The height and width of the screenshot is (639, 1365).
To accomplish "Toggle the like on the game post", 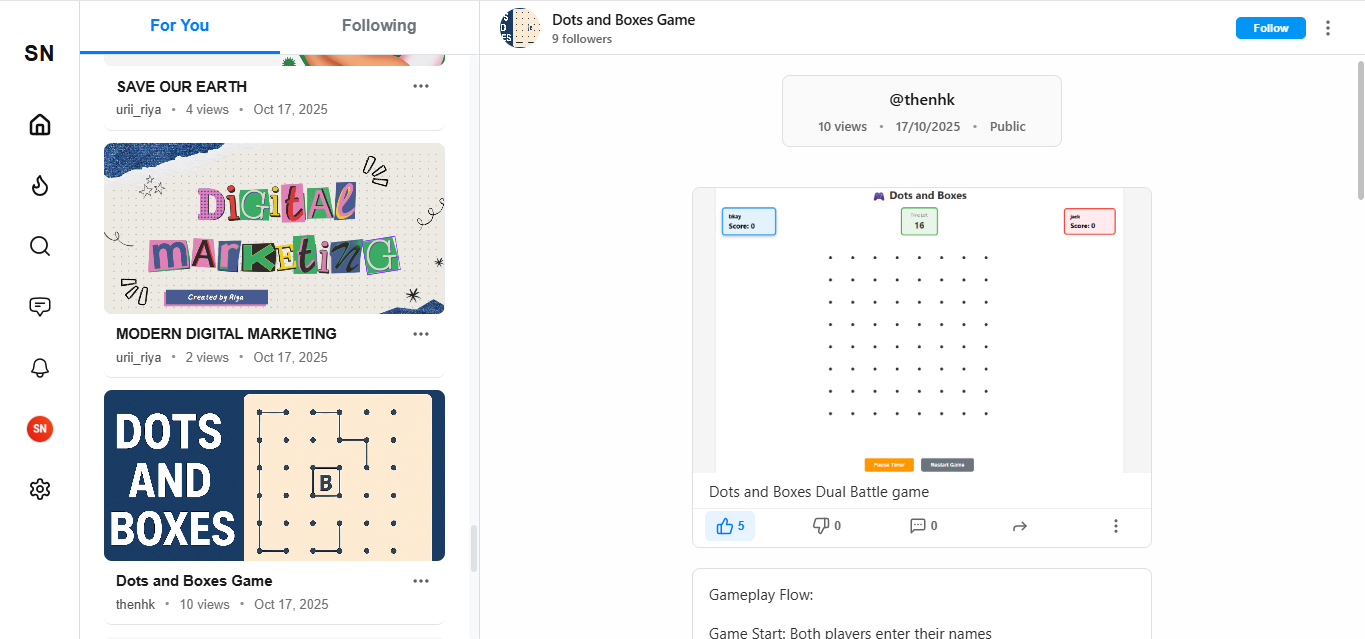I will tap(730, 525).
